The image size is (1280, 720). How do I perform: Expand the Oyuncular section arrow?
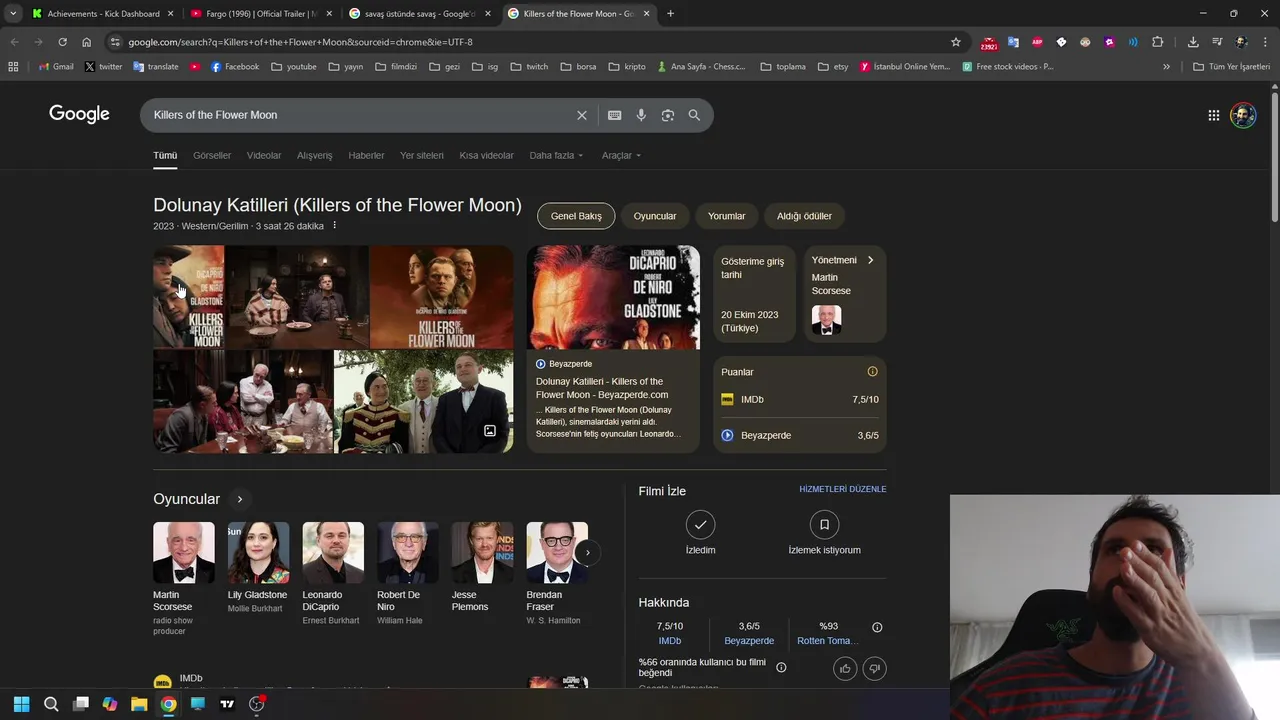pyautogui.click(x=239, y=499)
